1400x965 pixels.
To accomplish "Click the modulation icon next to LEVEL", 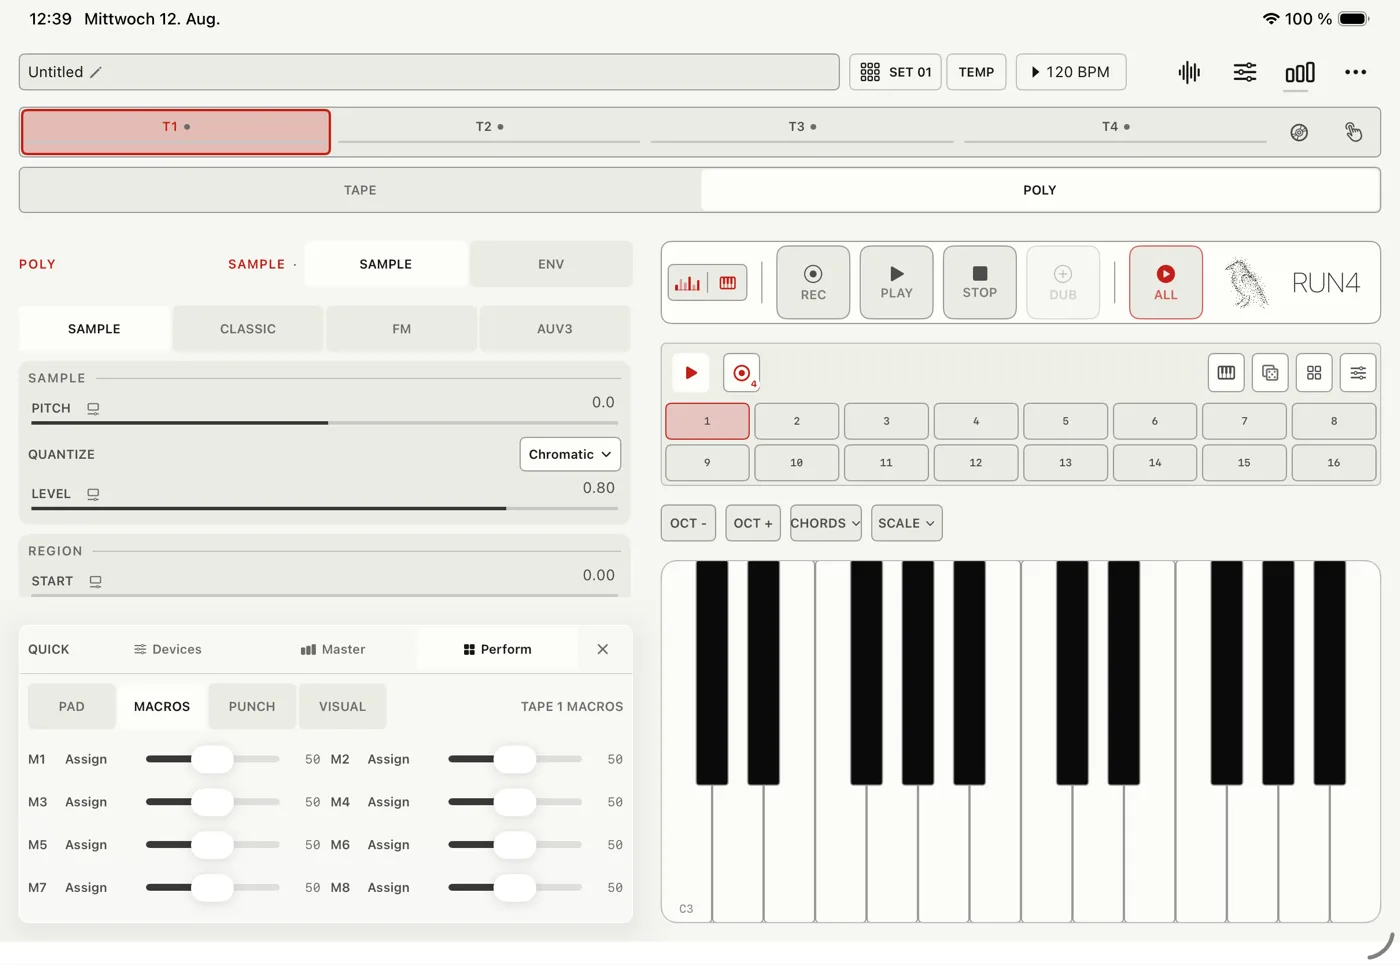I will [x=93, y=494].
